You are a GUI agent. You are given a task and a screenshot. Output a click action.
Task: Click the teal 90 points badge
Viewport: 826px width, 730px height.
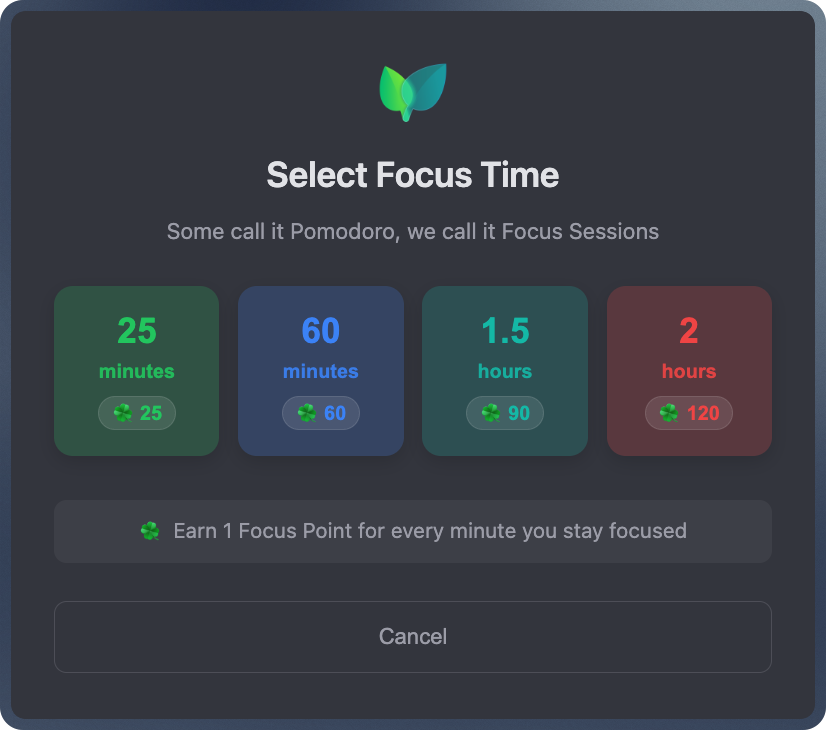(x=505, y=413)
